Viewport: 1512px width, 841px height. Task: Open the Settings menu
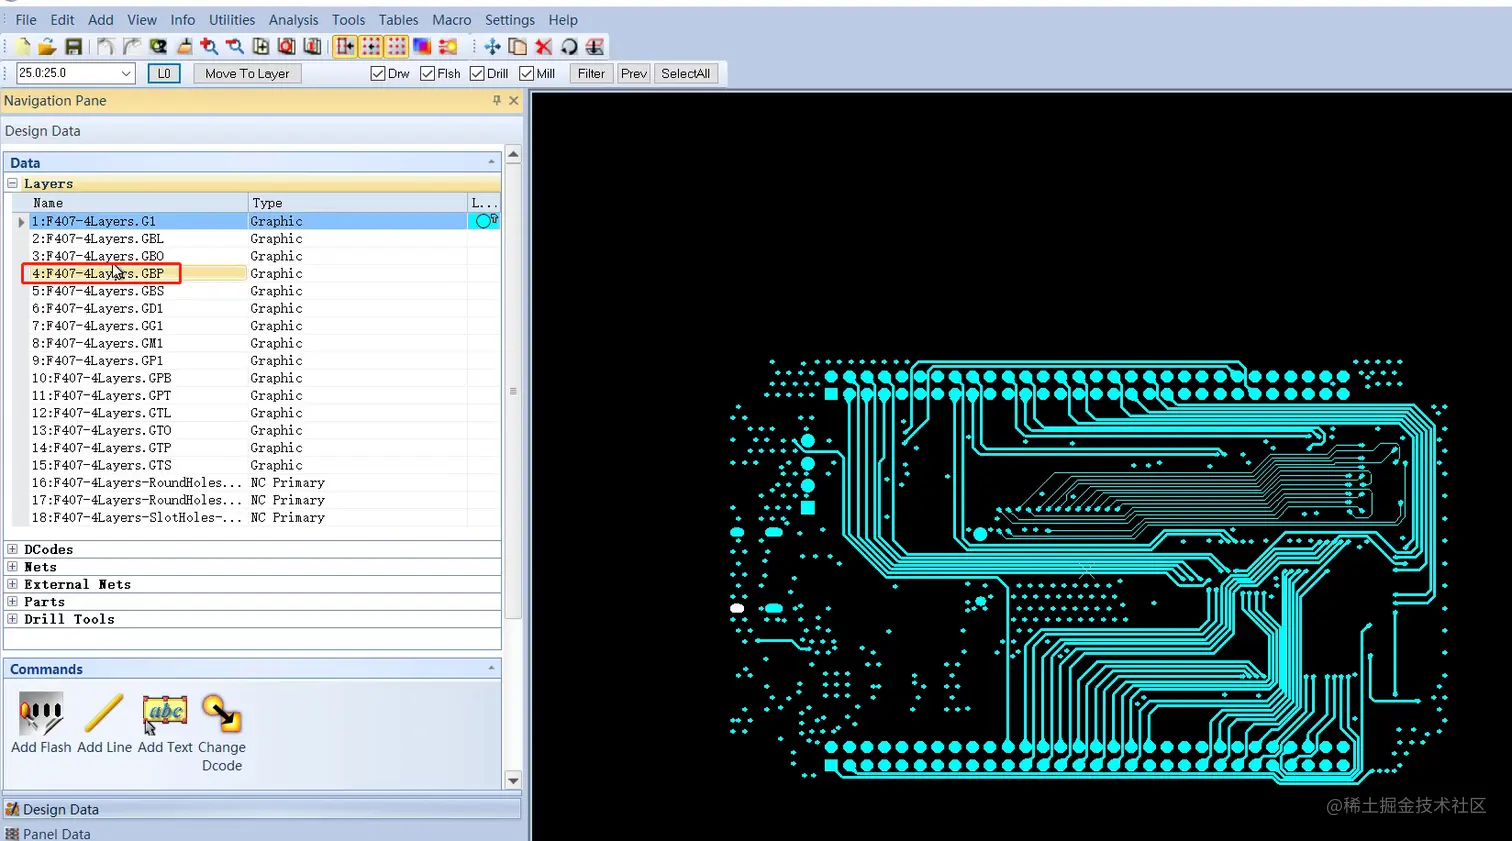click(x=510, y=20)
